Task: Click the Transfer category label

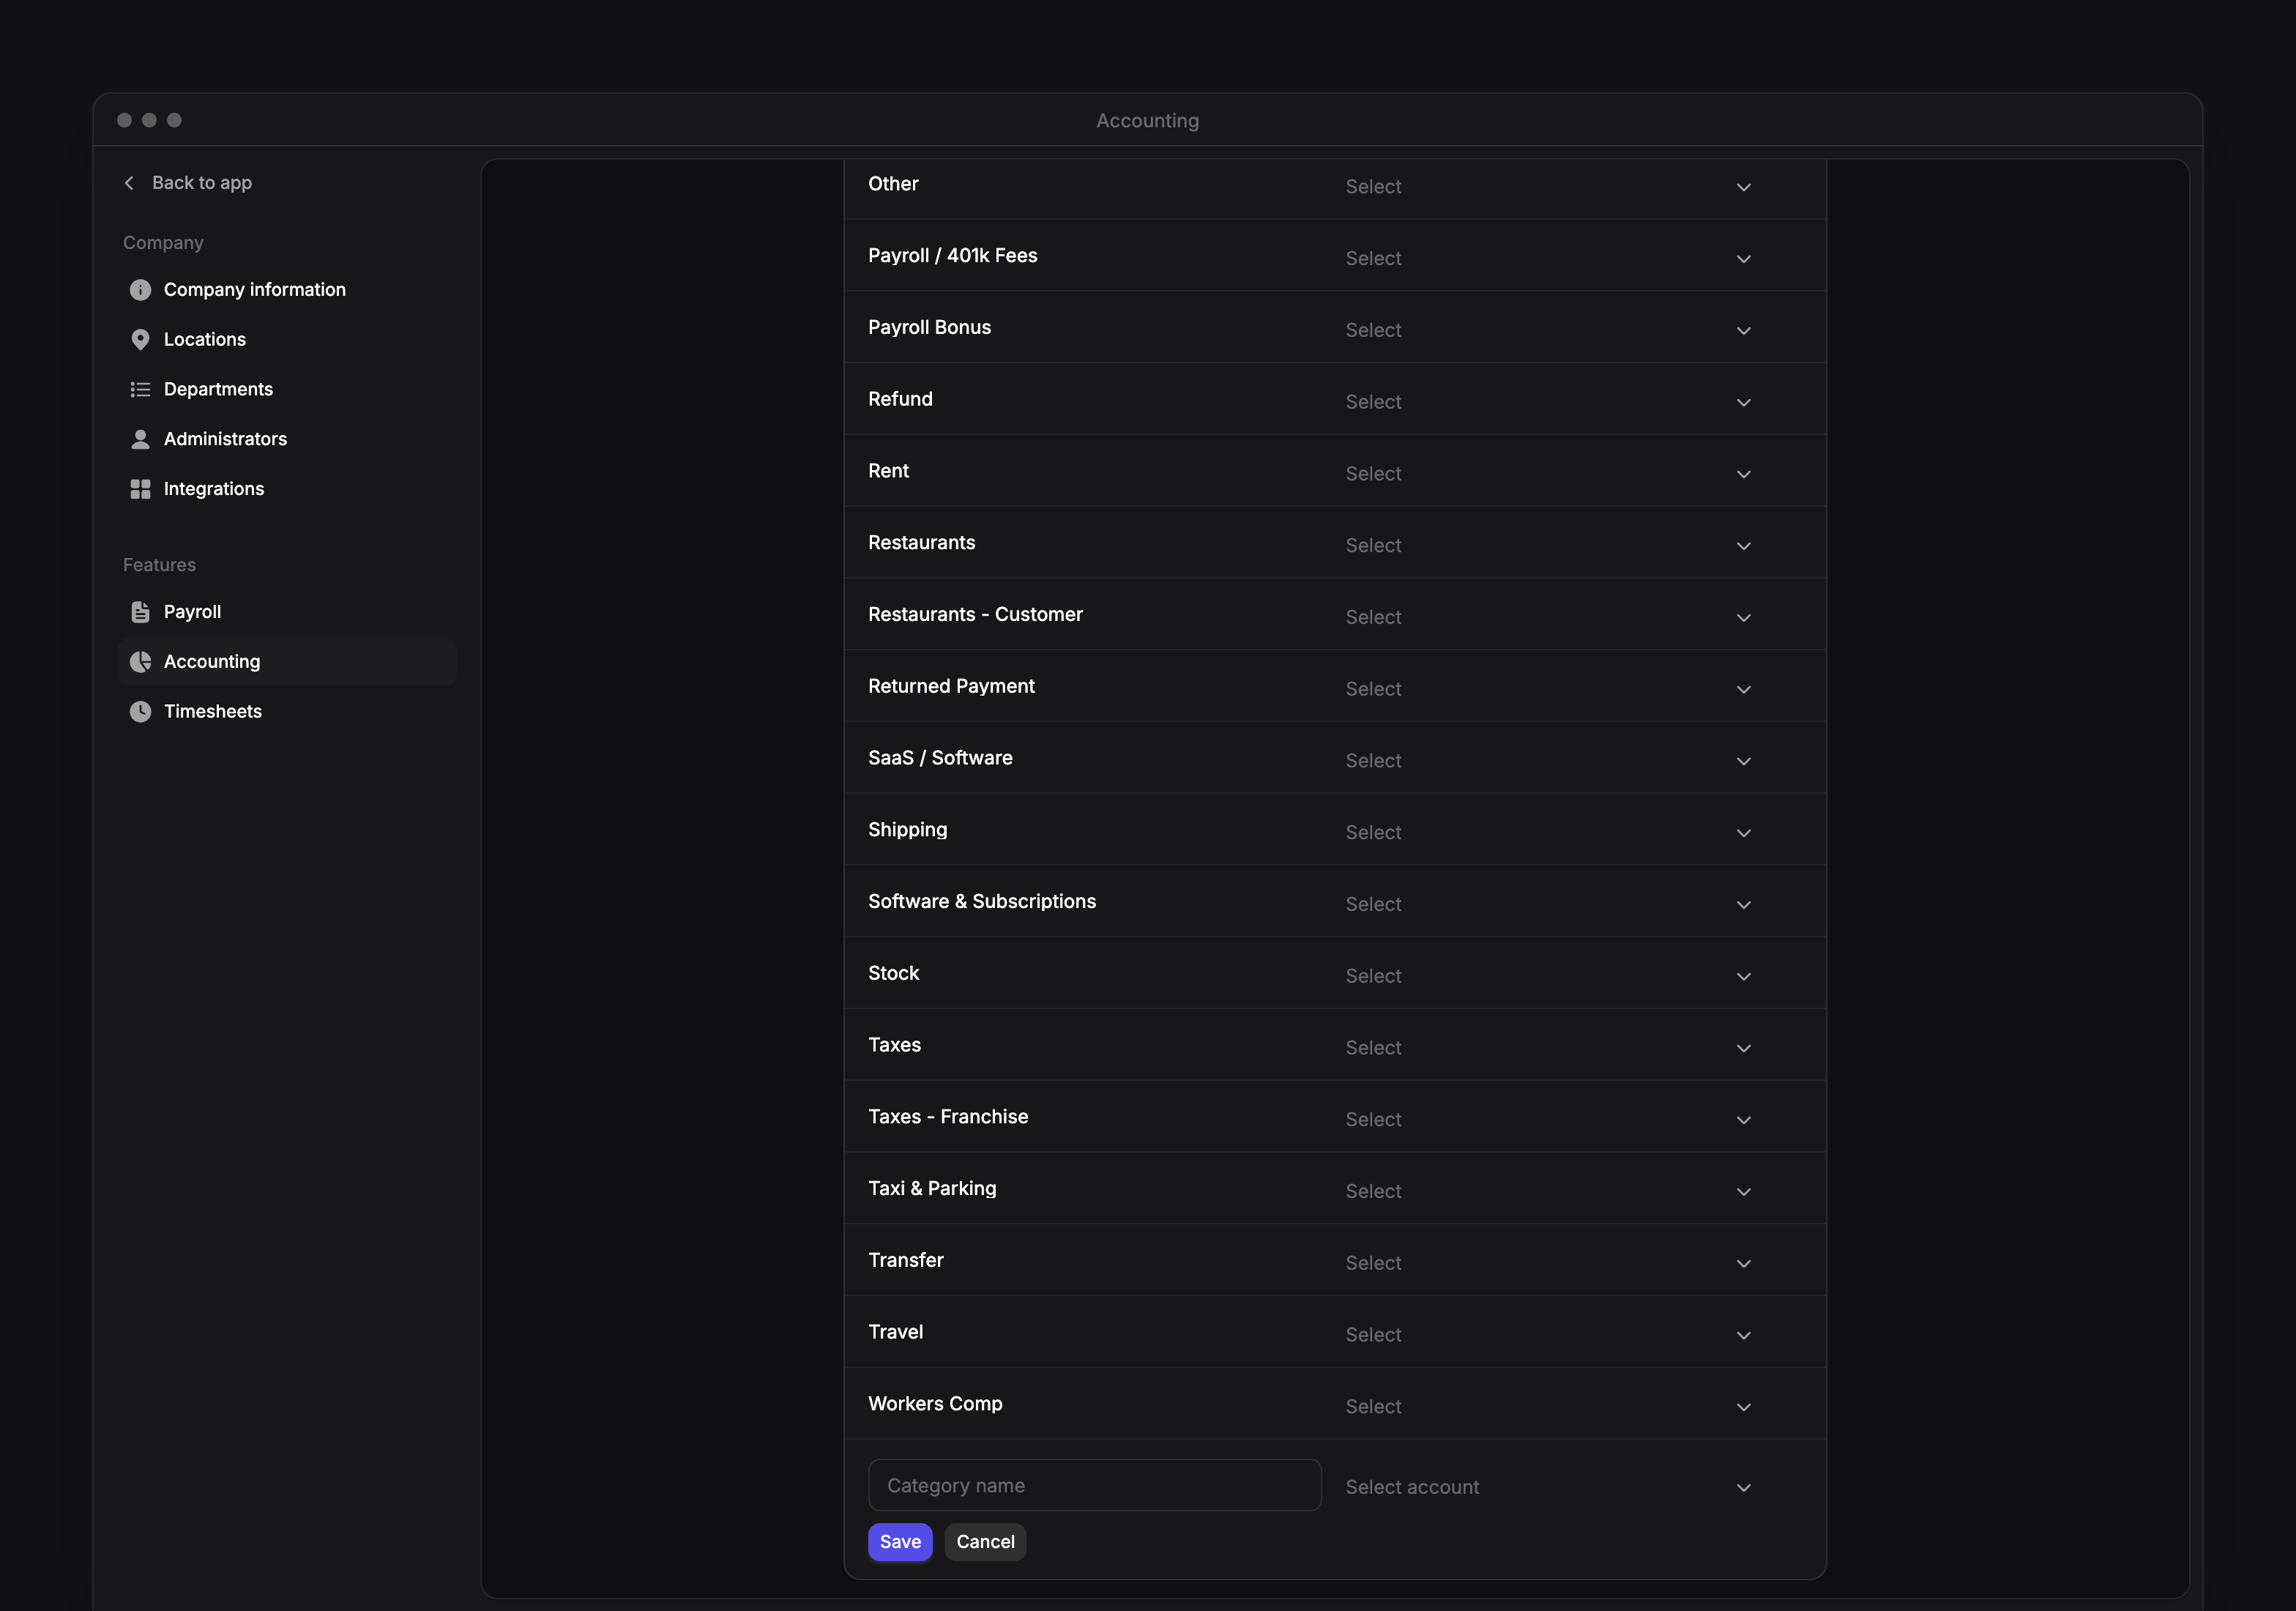Action: (x=906, y=1261)
